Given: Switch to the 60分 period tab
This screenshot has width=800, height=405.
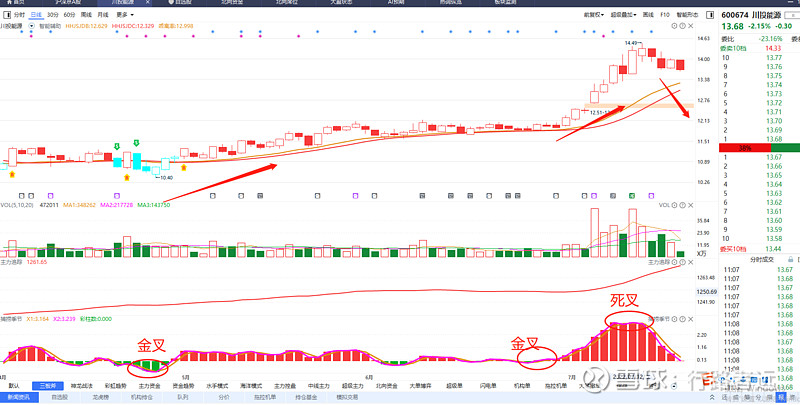Looking at the screenshot, I should 69,16.
